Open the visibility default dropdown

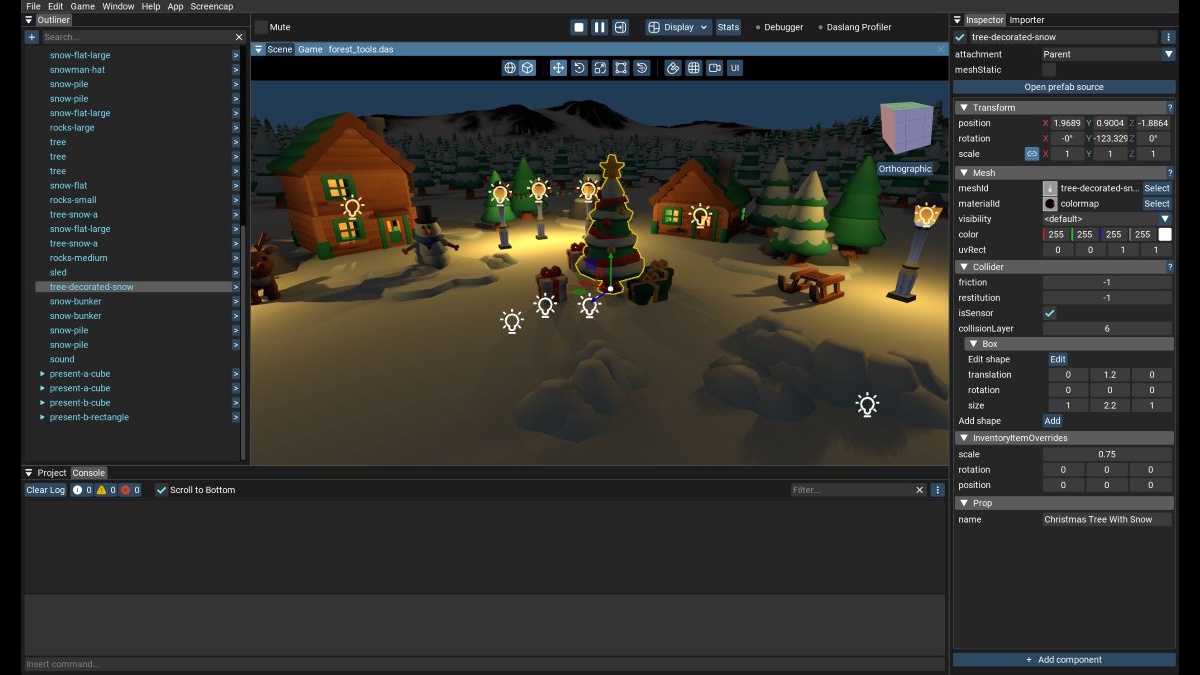(1107, 219)
